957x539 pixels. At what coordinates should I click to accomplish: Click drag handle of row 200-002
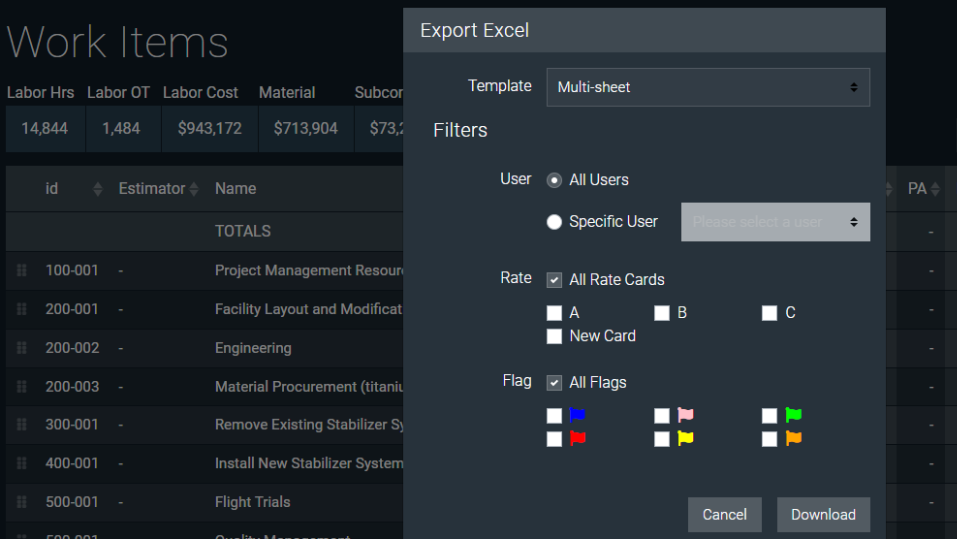[x=21, y=347]
